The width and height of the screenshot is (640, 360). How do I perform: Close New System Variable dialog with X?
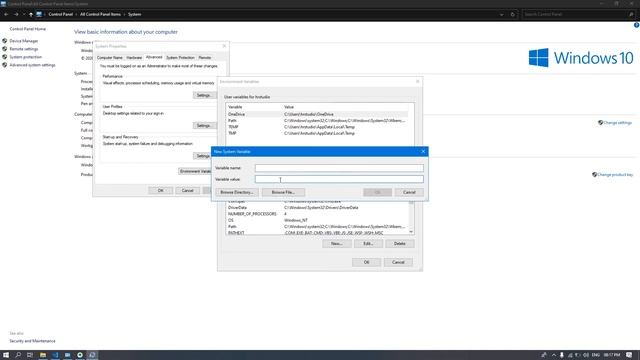coord(423,151)
